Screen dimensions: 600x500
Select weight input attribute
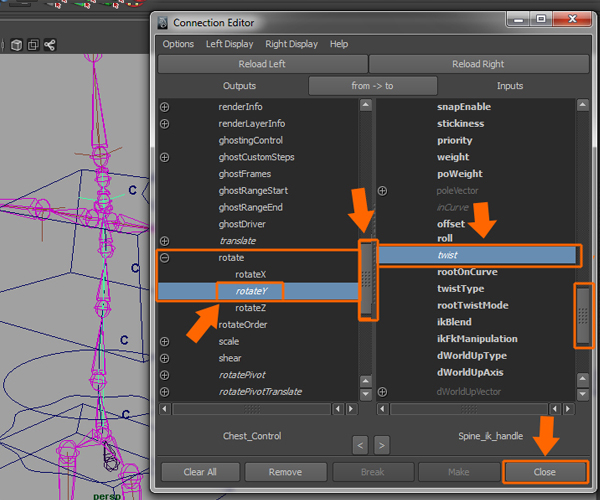click(x=453, y=157)
